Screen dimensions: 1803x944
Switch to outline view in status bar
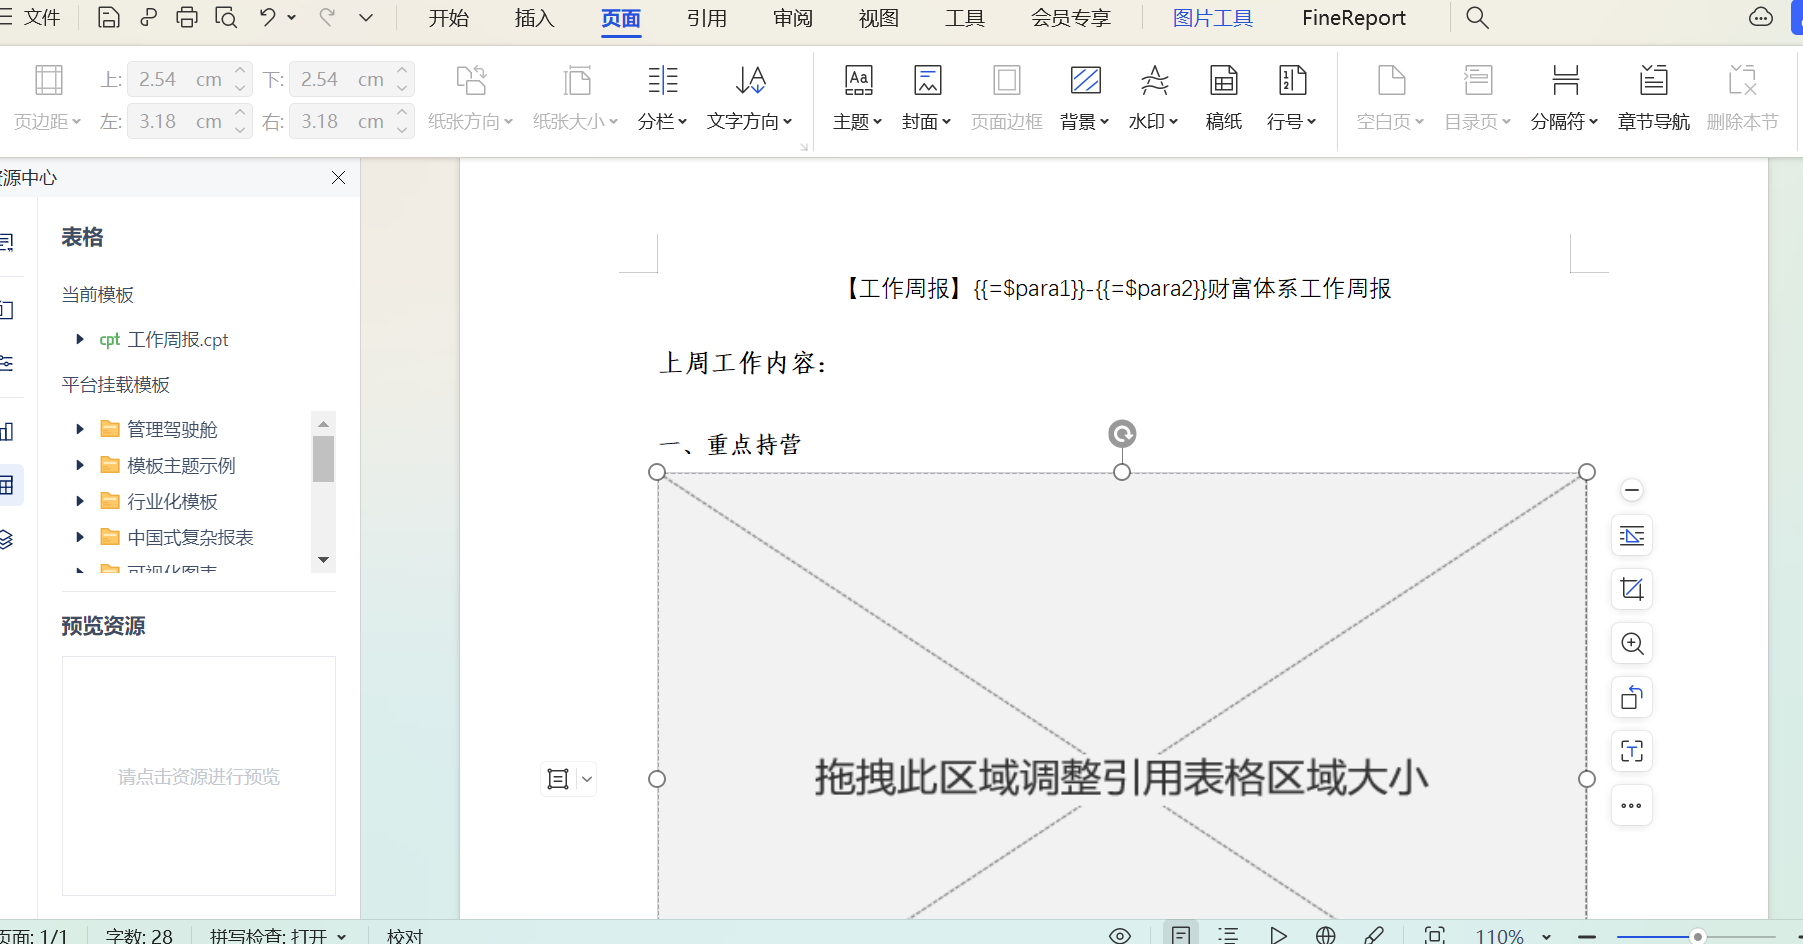click(x=1229, y=936)
